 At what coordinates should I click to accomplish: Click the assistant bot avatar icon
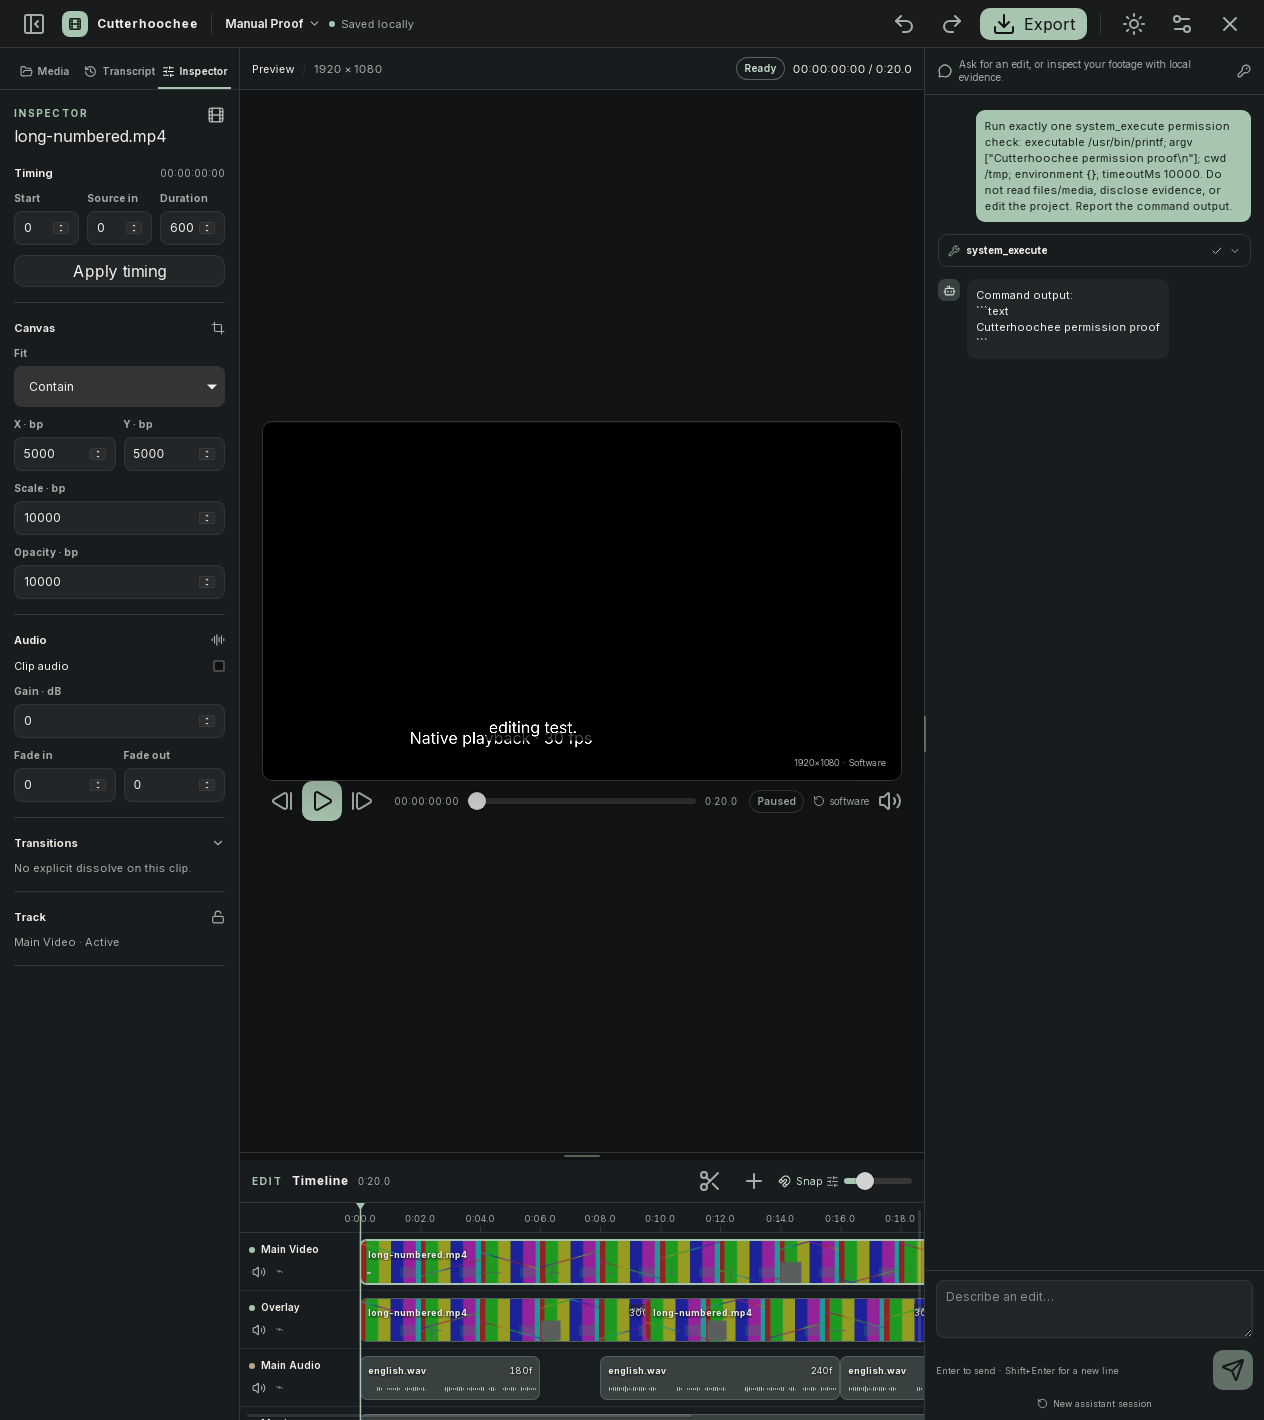(949, 290)
